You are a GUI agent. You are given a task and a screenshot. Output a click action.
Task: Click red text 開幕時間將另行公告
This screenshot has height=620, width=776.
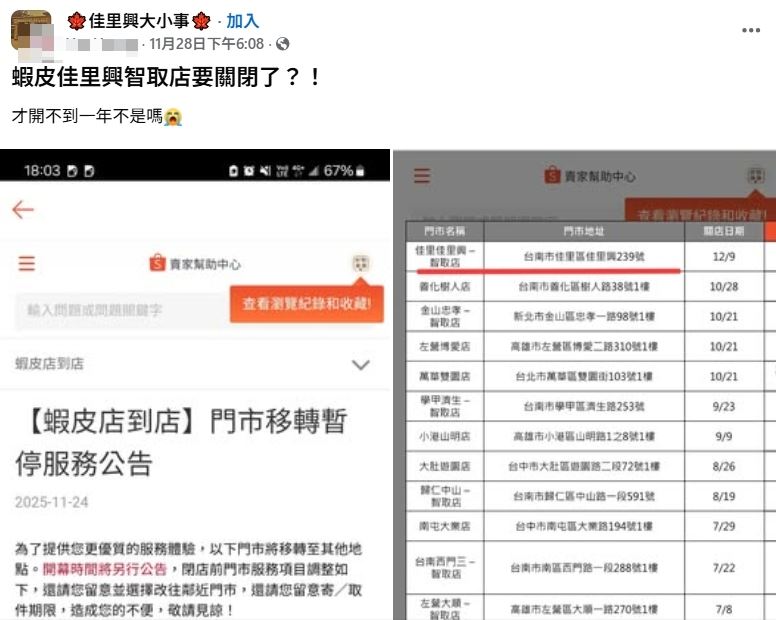(105, 569)
